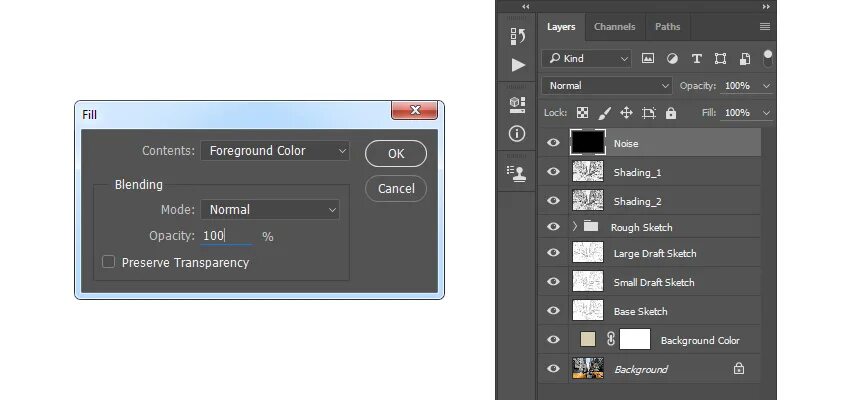Expand the Rough Sketch group
Viewport: 850px width, 400px height.
coord(575,227)
